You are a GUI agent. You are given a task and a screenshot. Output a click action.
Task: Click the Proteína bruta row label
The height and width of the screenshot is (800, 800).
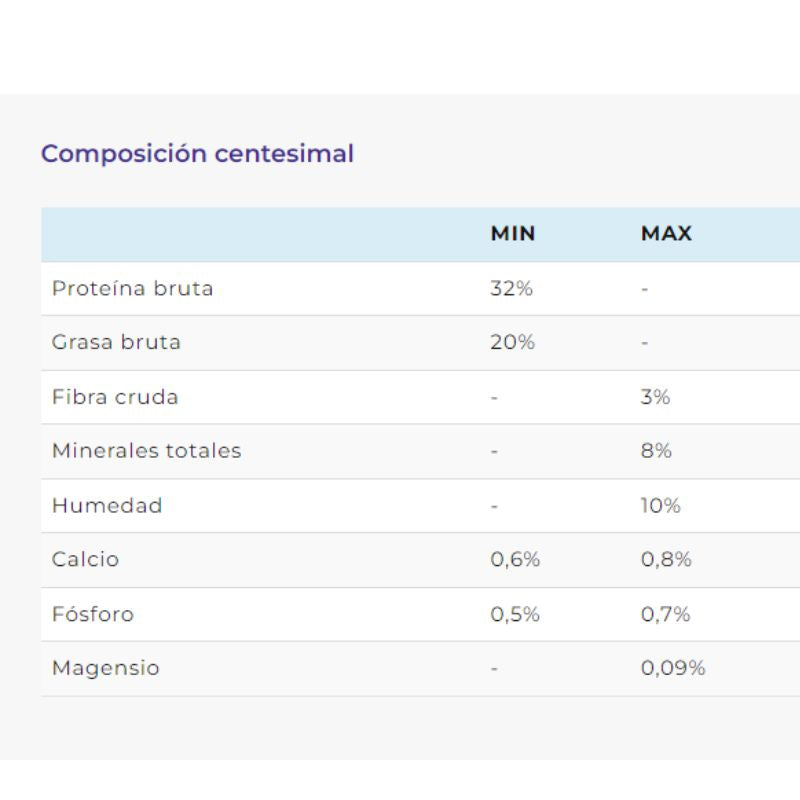tap(132, 288)
